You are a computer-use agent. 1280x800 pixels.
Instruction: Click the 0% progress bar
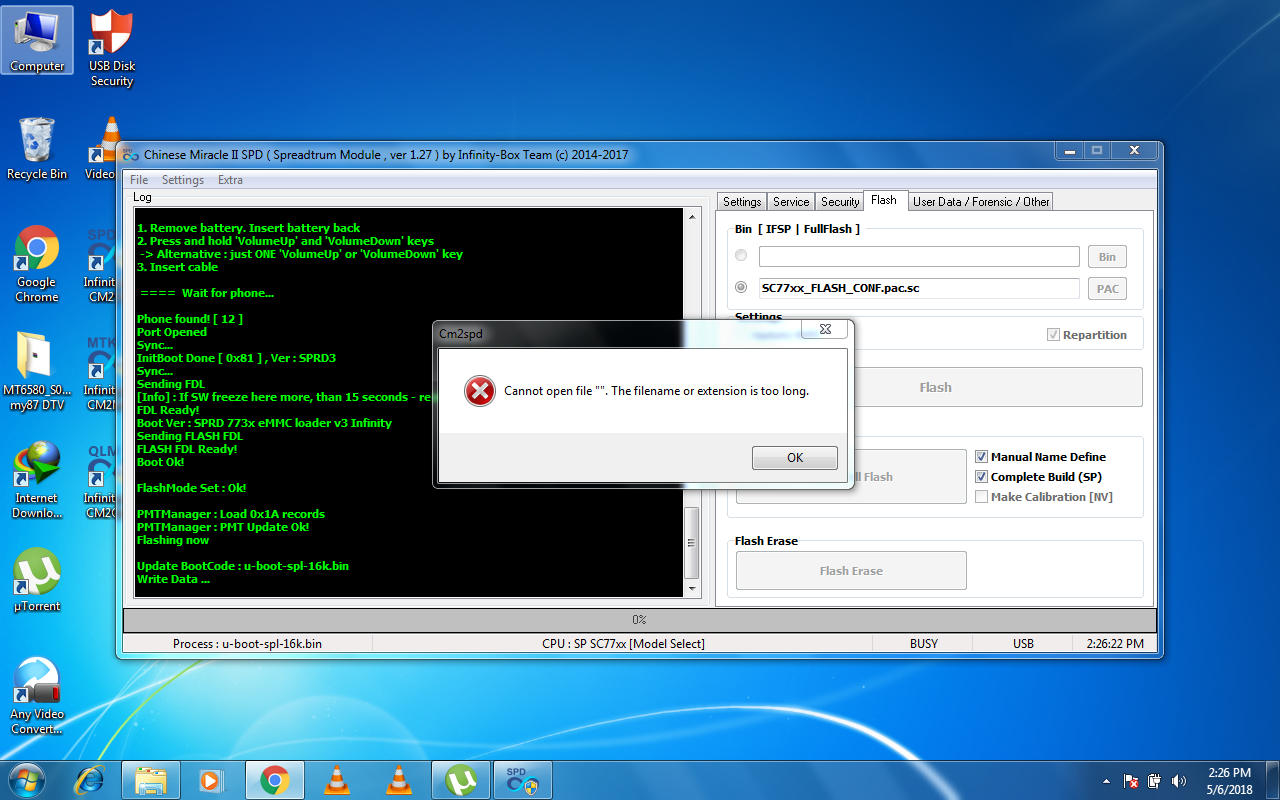639,620
